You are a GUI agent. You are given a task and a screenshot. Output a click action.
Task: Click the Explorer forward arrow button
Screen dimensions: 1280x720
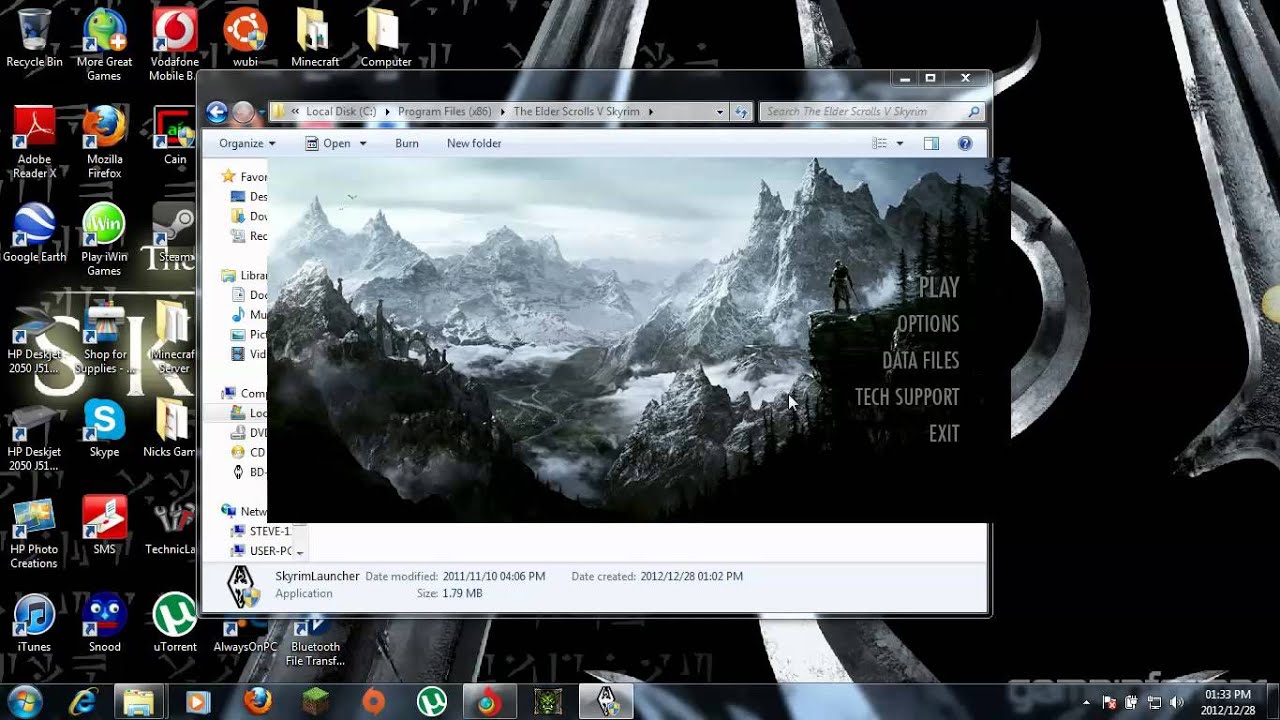click(243, 112)
